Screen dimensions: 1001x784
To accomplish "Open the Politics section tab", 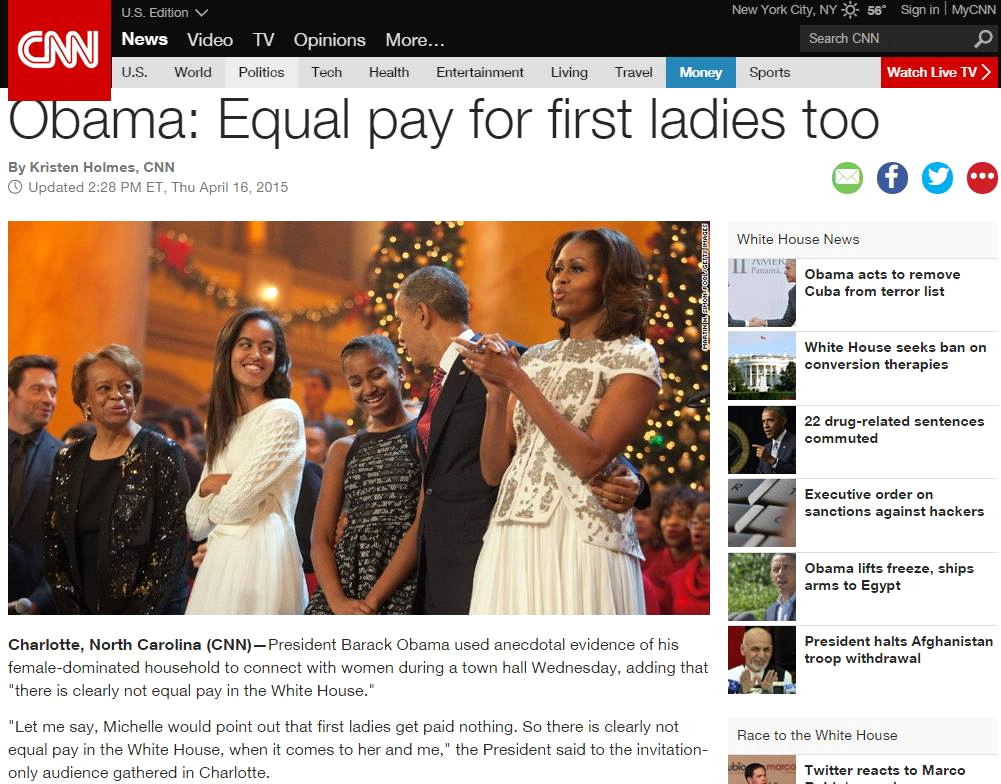I will [x=261, y=72].
